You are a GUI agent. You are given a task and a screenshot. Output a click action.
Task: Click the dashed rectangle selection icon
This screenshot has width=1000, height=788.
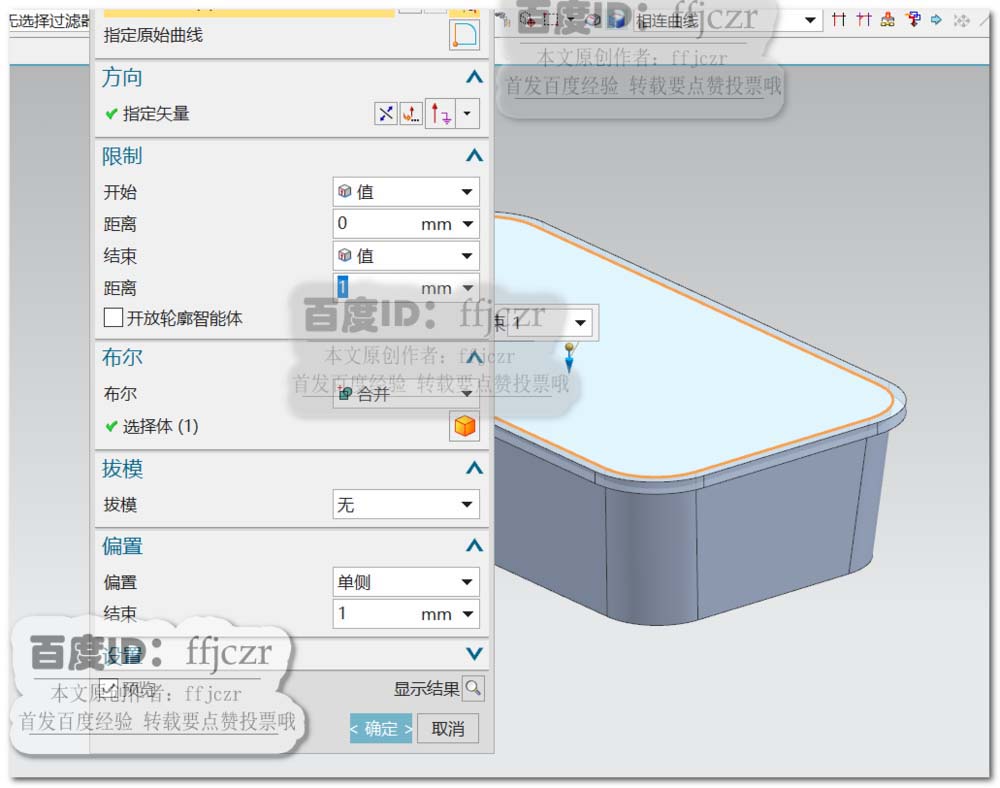(x=551, y=20)
